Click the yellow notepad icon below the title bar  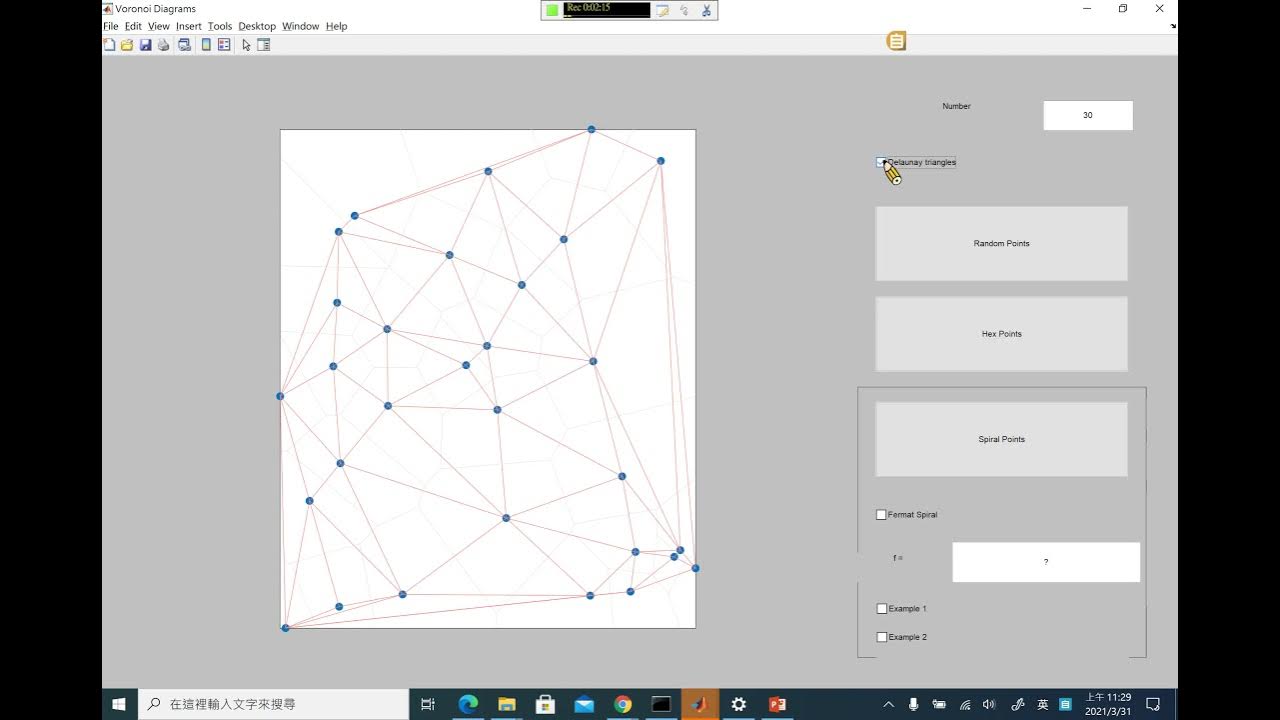pyautogui.click(x=896, y=41)
